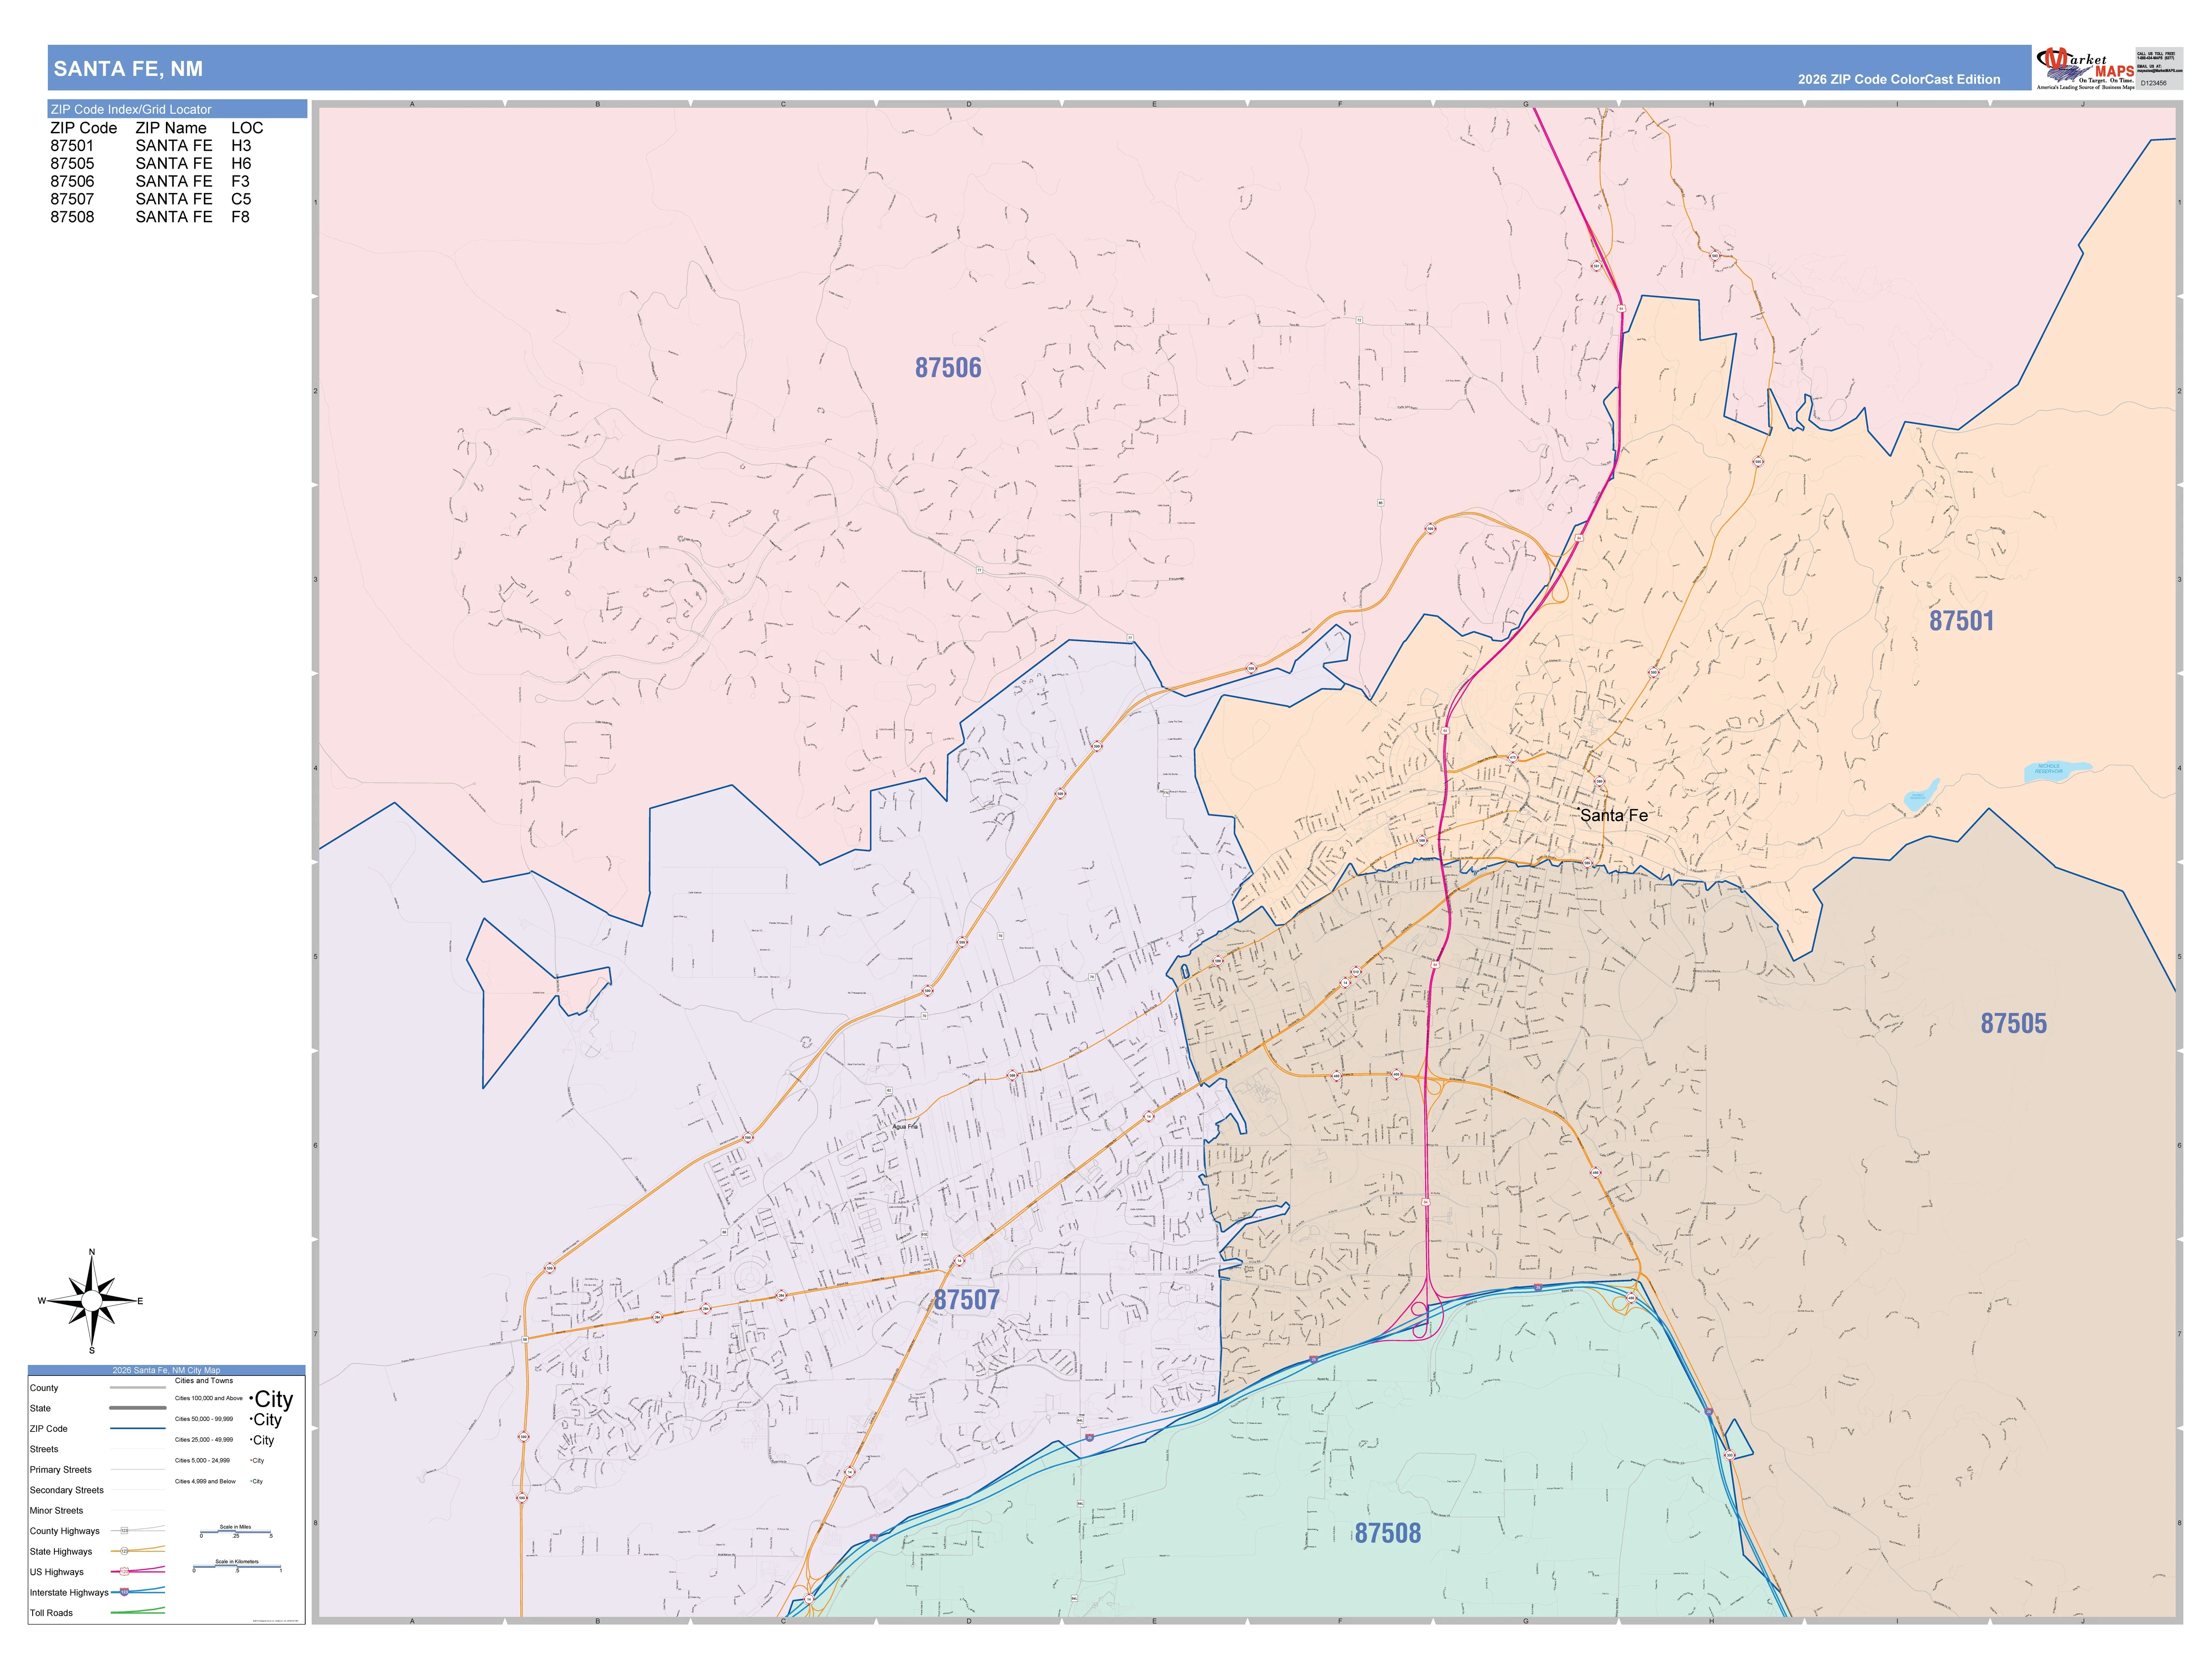Click the Interstate Highways shield in legend

coord(124,1592)
